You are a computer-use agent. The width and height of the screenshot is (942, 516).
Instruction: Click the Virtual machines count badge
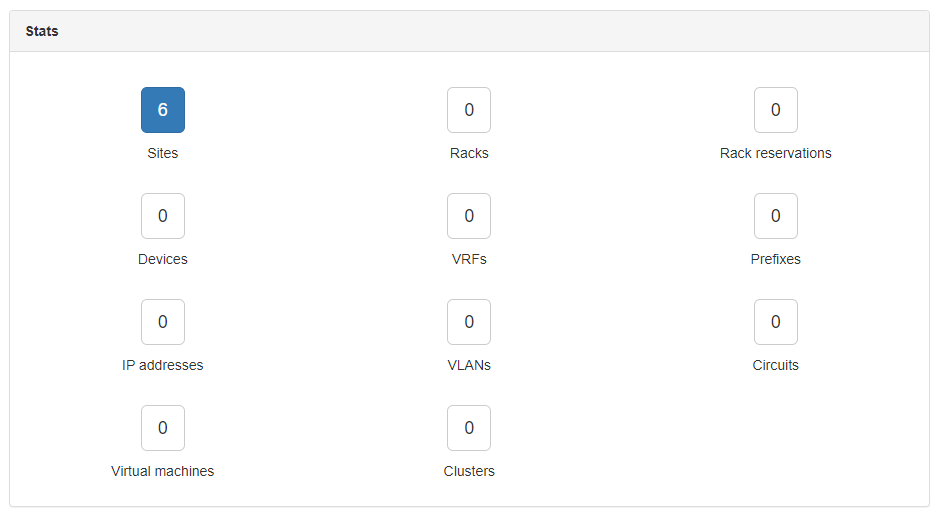pos(163,428)
